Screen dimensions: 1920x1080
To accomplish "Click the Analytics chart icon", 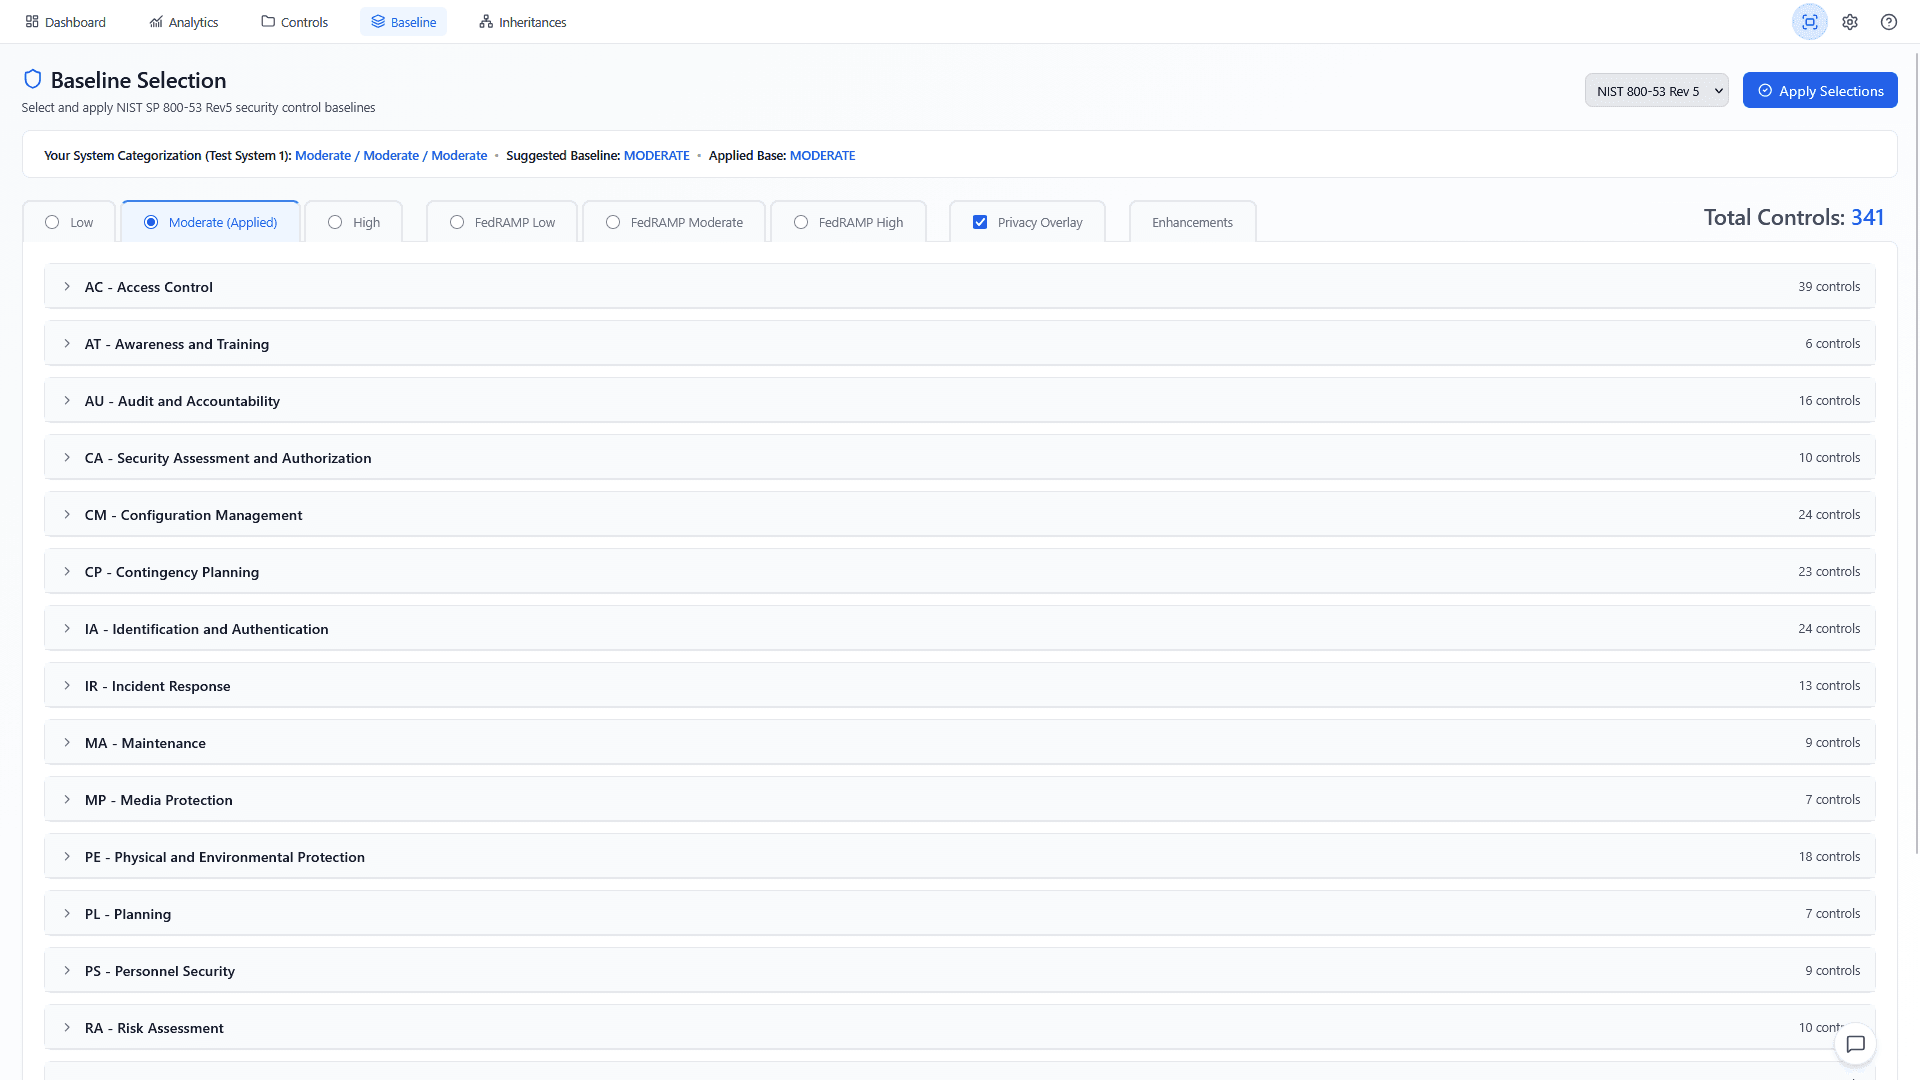I will click(156, 22).
